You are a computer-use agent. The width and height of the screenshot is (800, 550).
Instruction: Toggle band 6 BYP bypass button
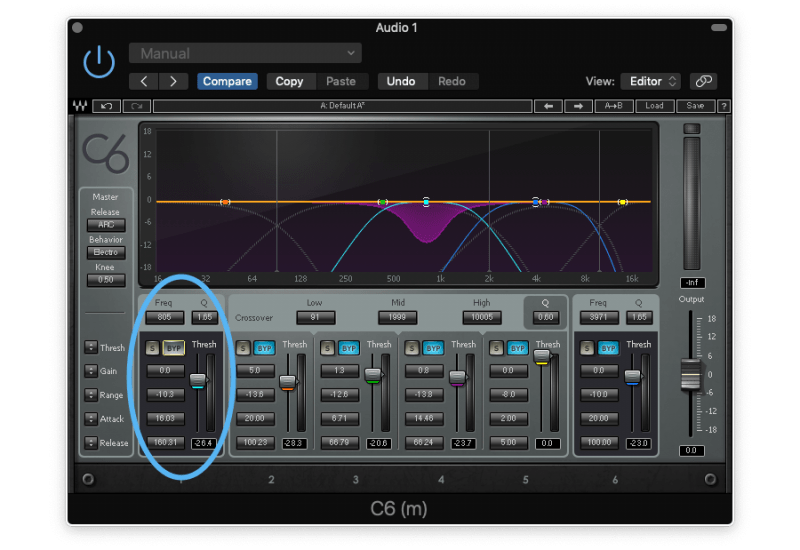[608, 348]
